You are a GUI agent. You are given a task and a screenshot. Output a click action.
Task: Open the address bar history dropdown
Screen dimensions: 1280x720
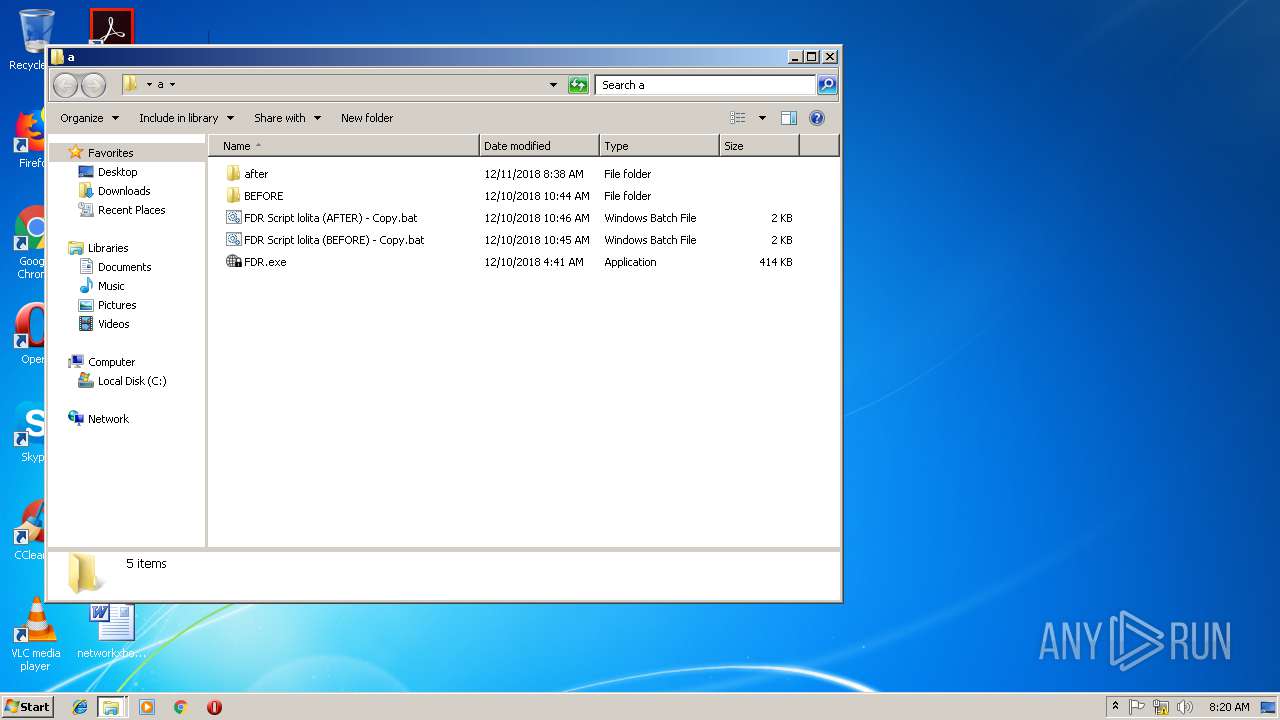coord(553,85)
